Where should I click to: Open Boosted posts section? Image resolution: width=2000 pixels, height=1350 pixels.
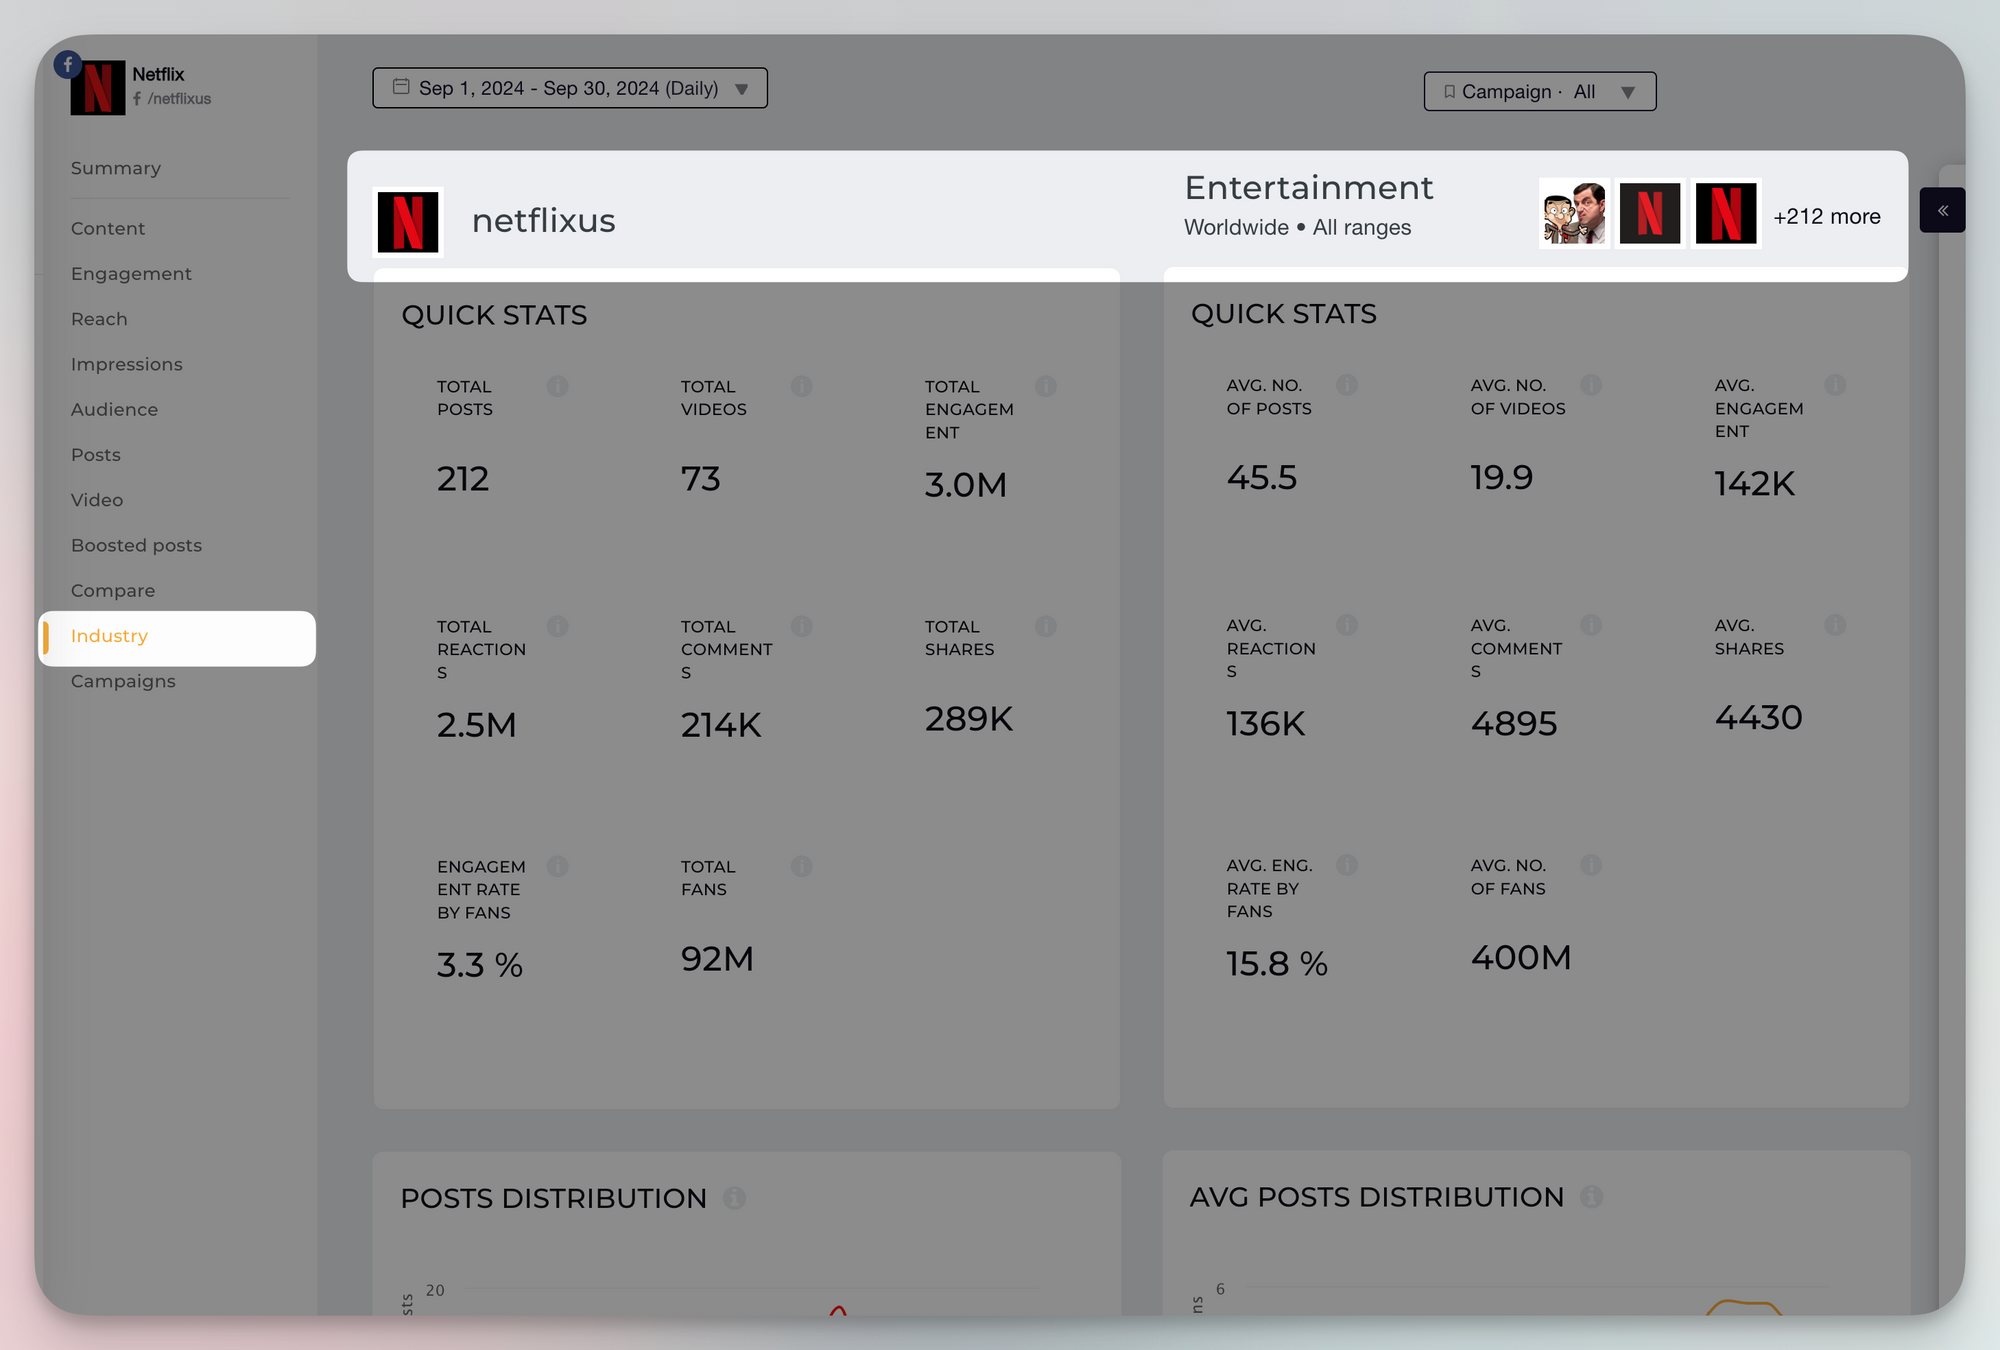136,545
